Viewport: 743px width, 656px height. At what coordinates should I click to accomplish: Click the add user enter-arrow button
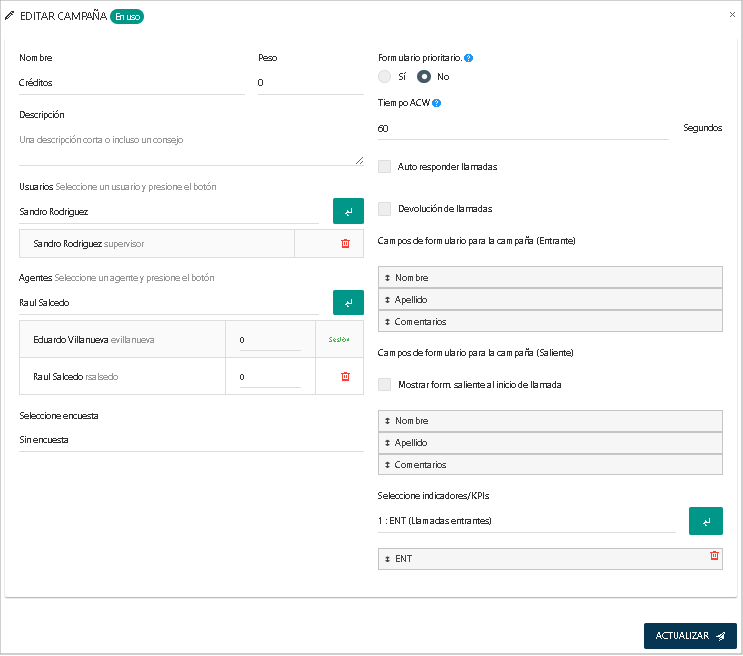click(x=348, y=212)
